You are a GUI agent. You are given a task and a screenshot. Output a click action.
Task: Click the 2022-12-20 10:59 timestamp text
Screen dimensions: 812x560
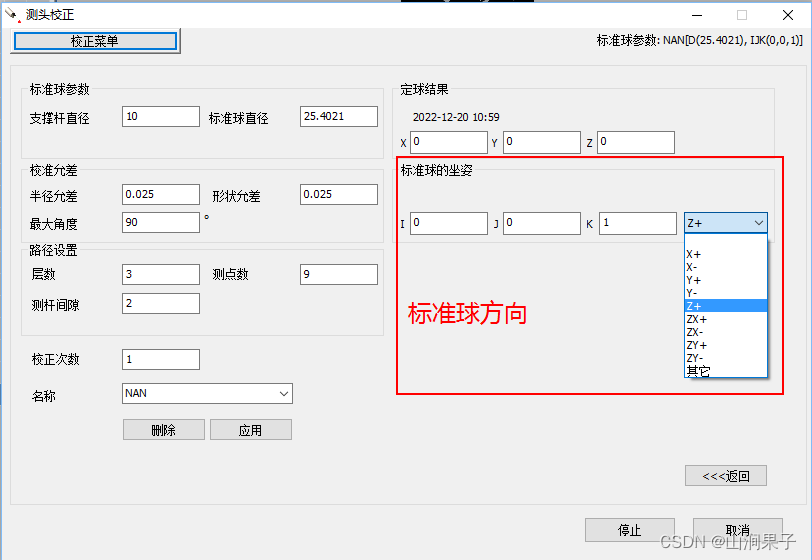click(456, 117)
